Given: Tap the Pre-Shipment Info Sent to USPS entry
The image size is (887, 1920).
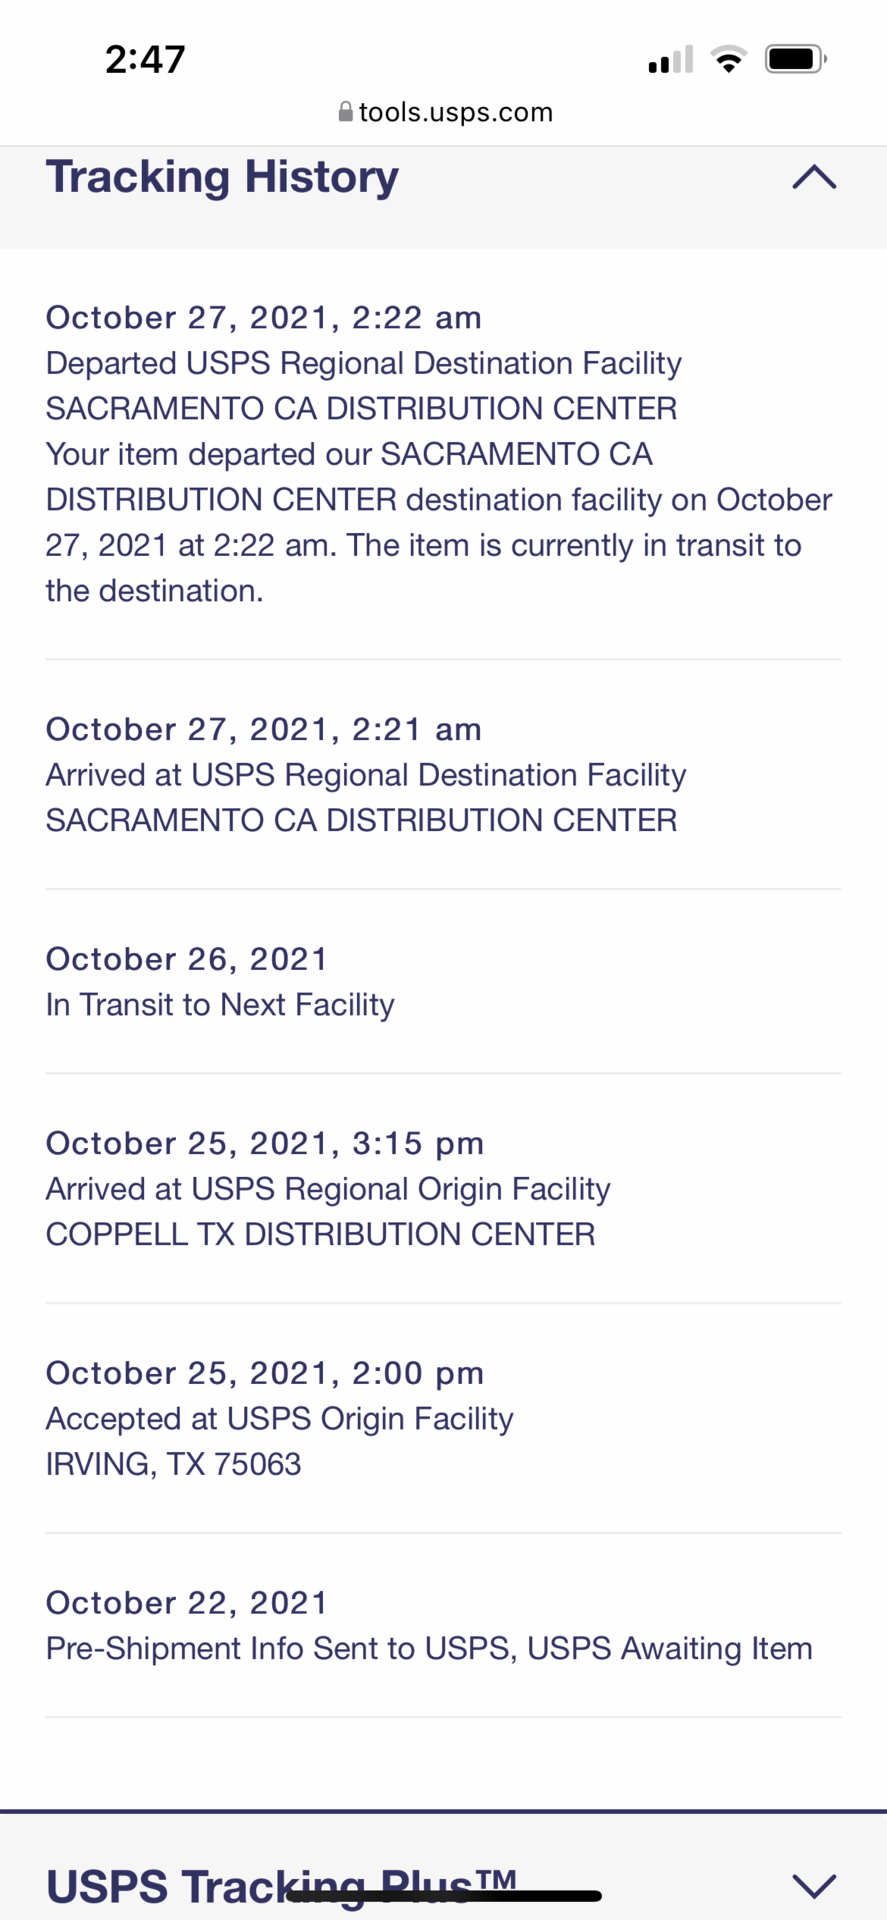Looking at the screenshot, I should pos(429,1649).
